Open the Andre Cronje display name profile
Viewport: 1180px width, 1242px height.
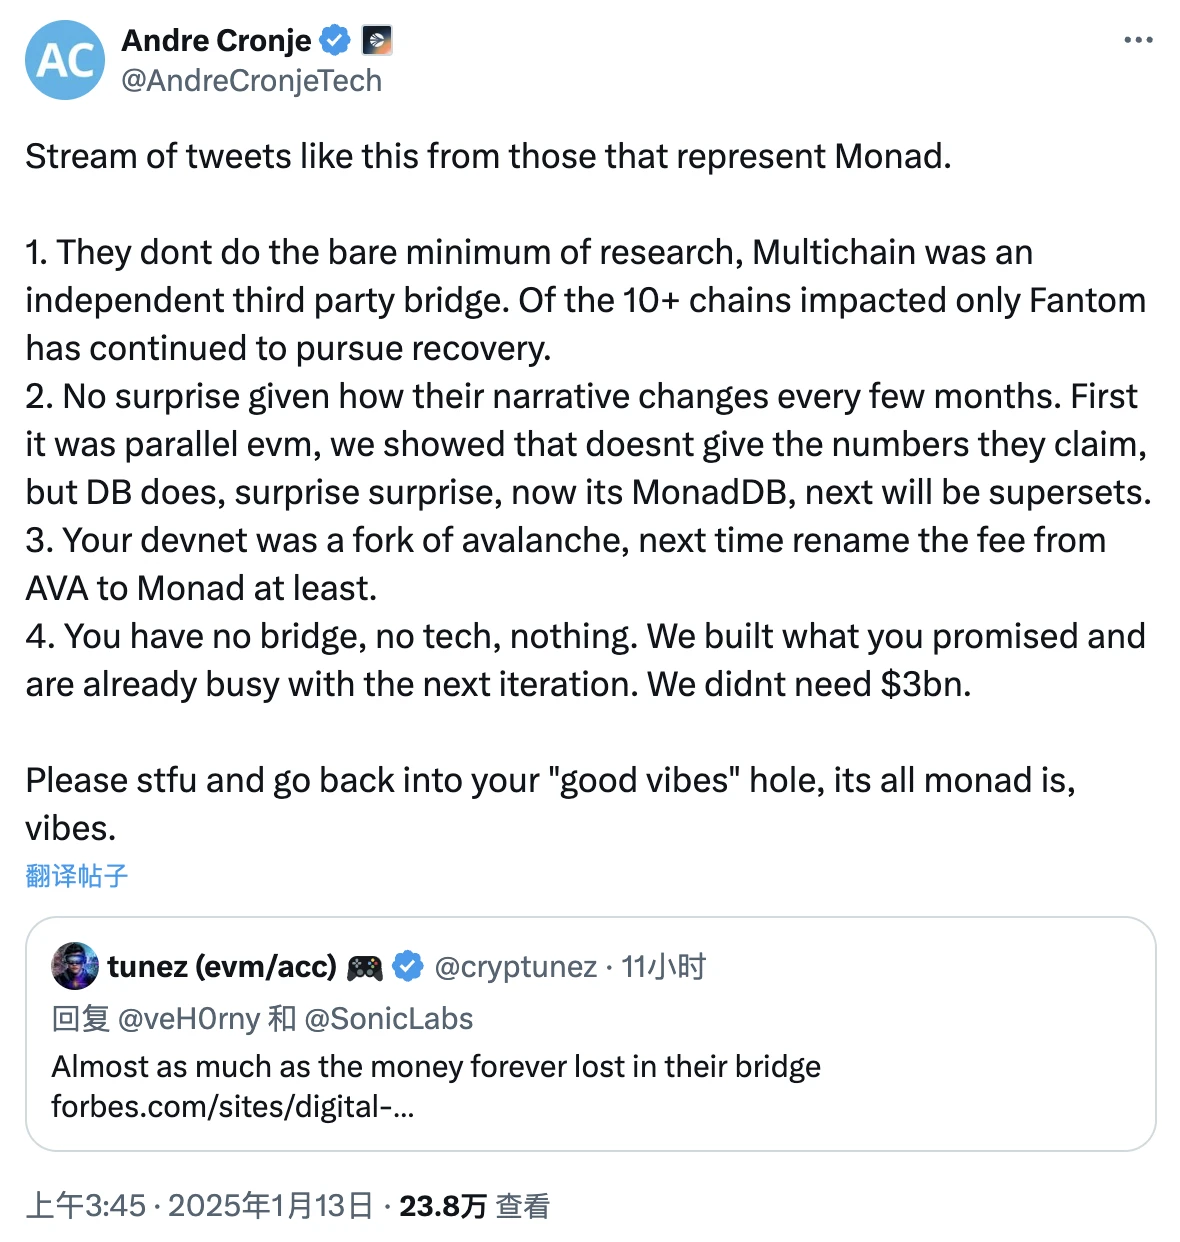216,41
